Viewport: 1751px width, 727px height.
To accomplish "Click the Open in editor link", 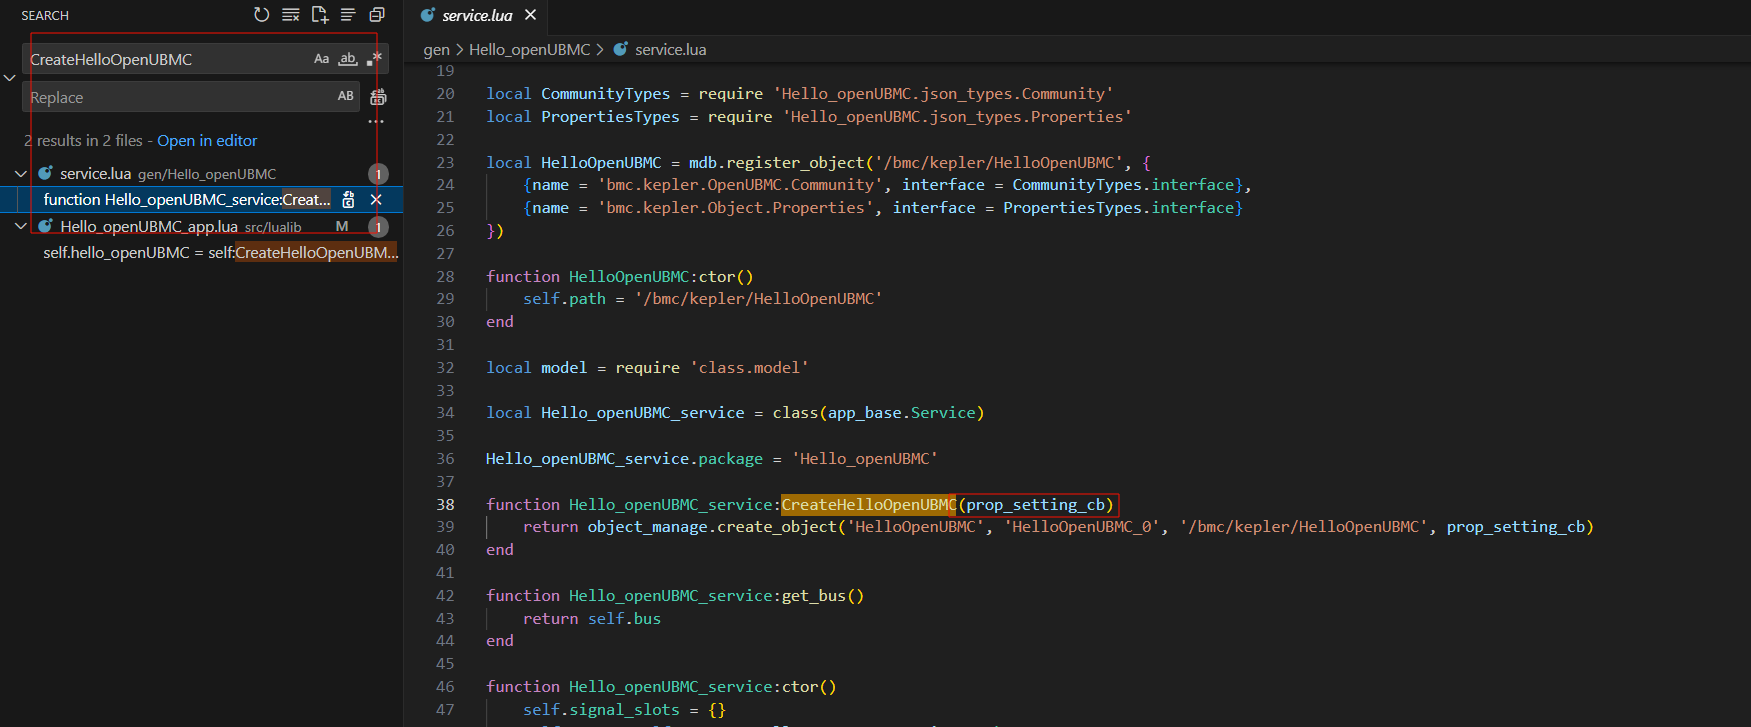I will (207, 141).
